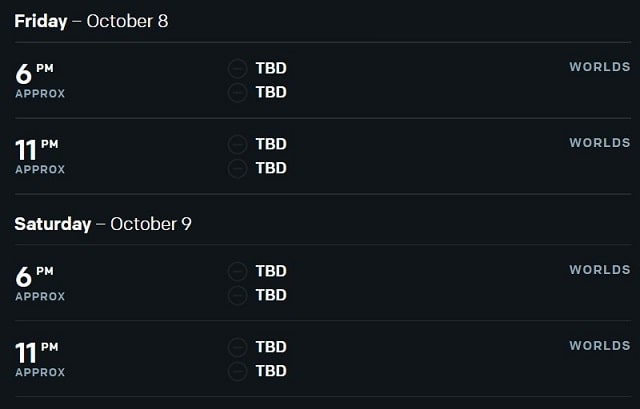Open the WORLDS label on Saturday 11 PM match
The image size is (640, 409).
600,346
